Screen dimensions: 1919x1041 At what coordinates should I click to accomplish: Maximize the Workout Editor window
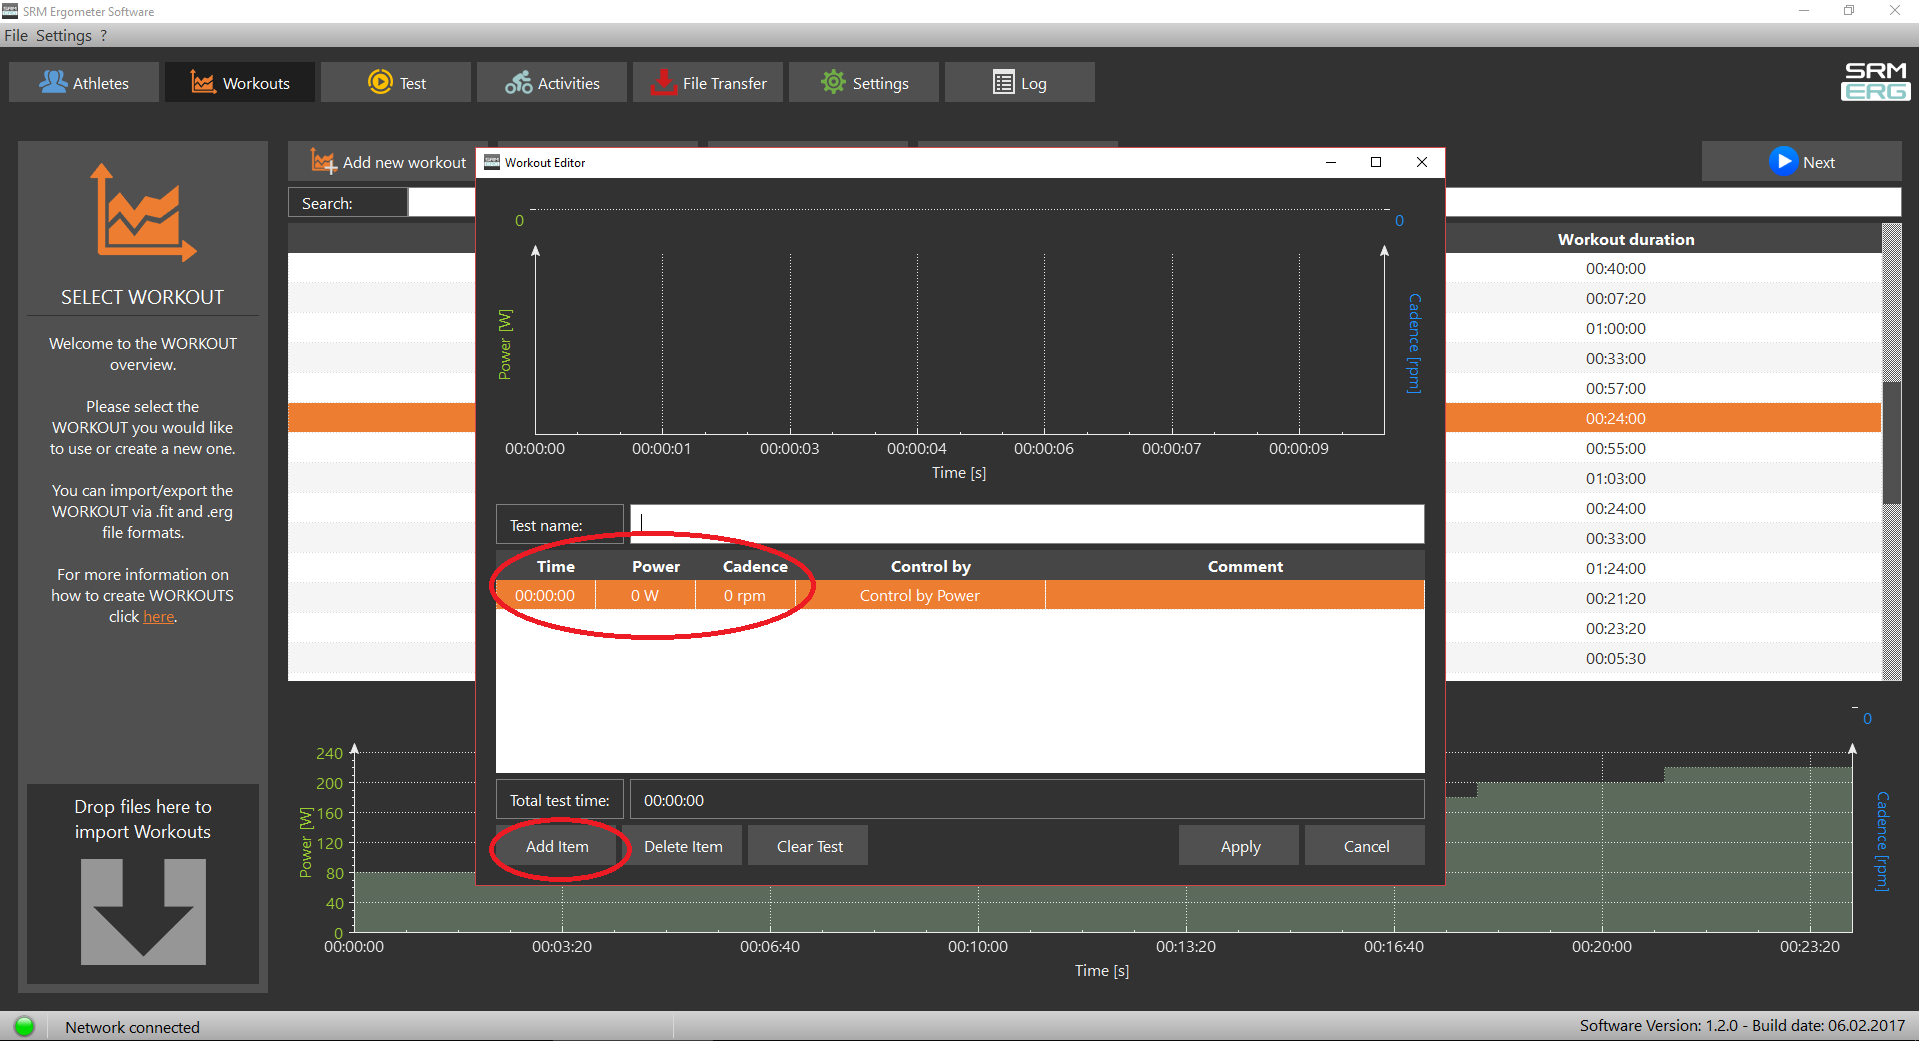[x=1376, y=162]
